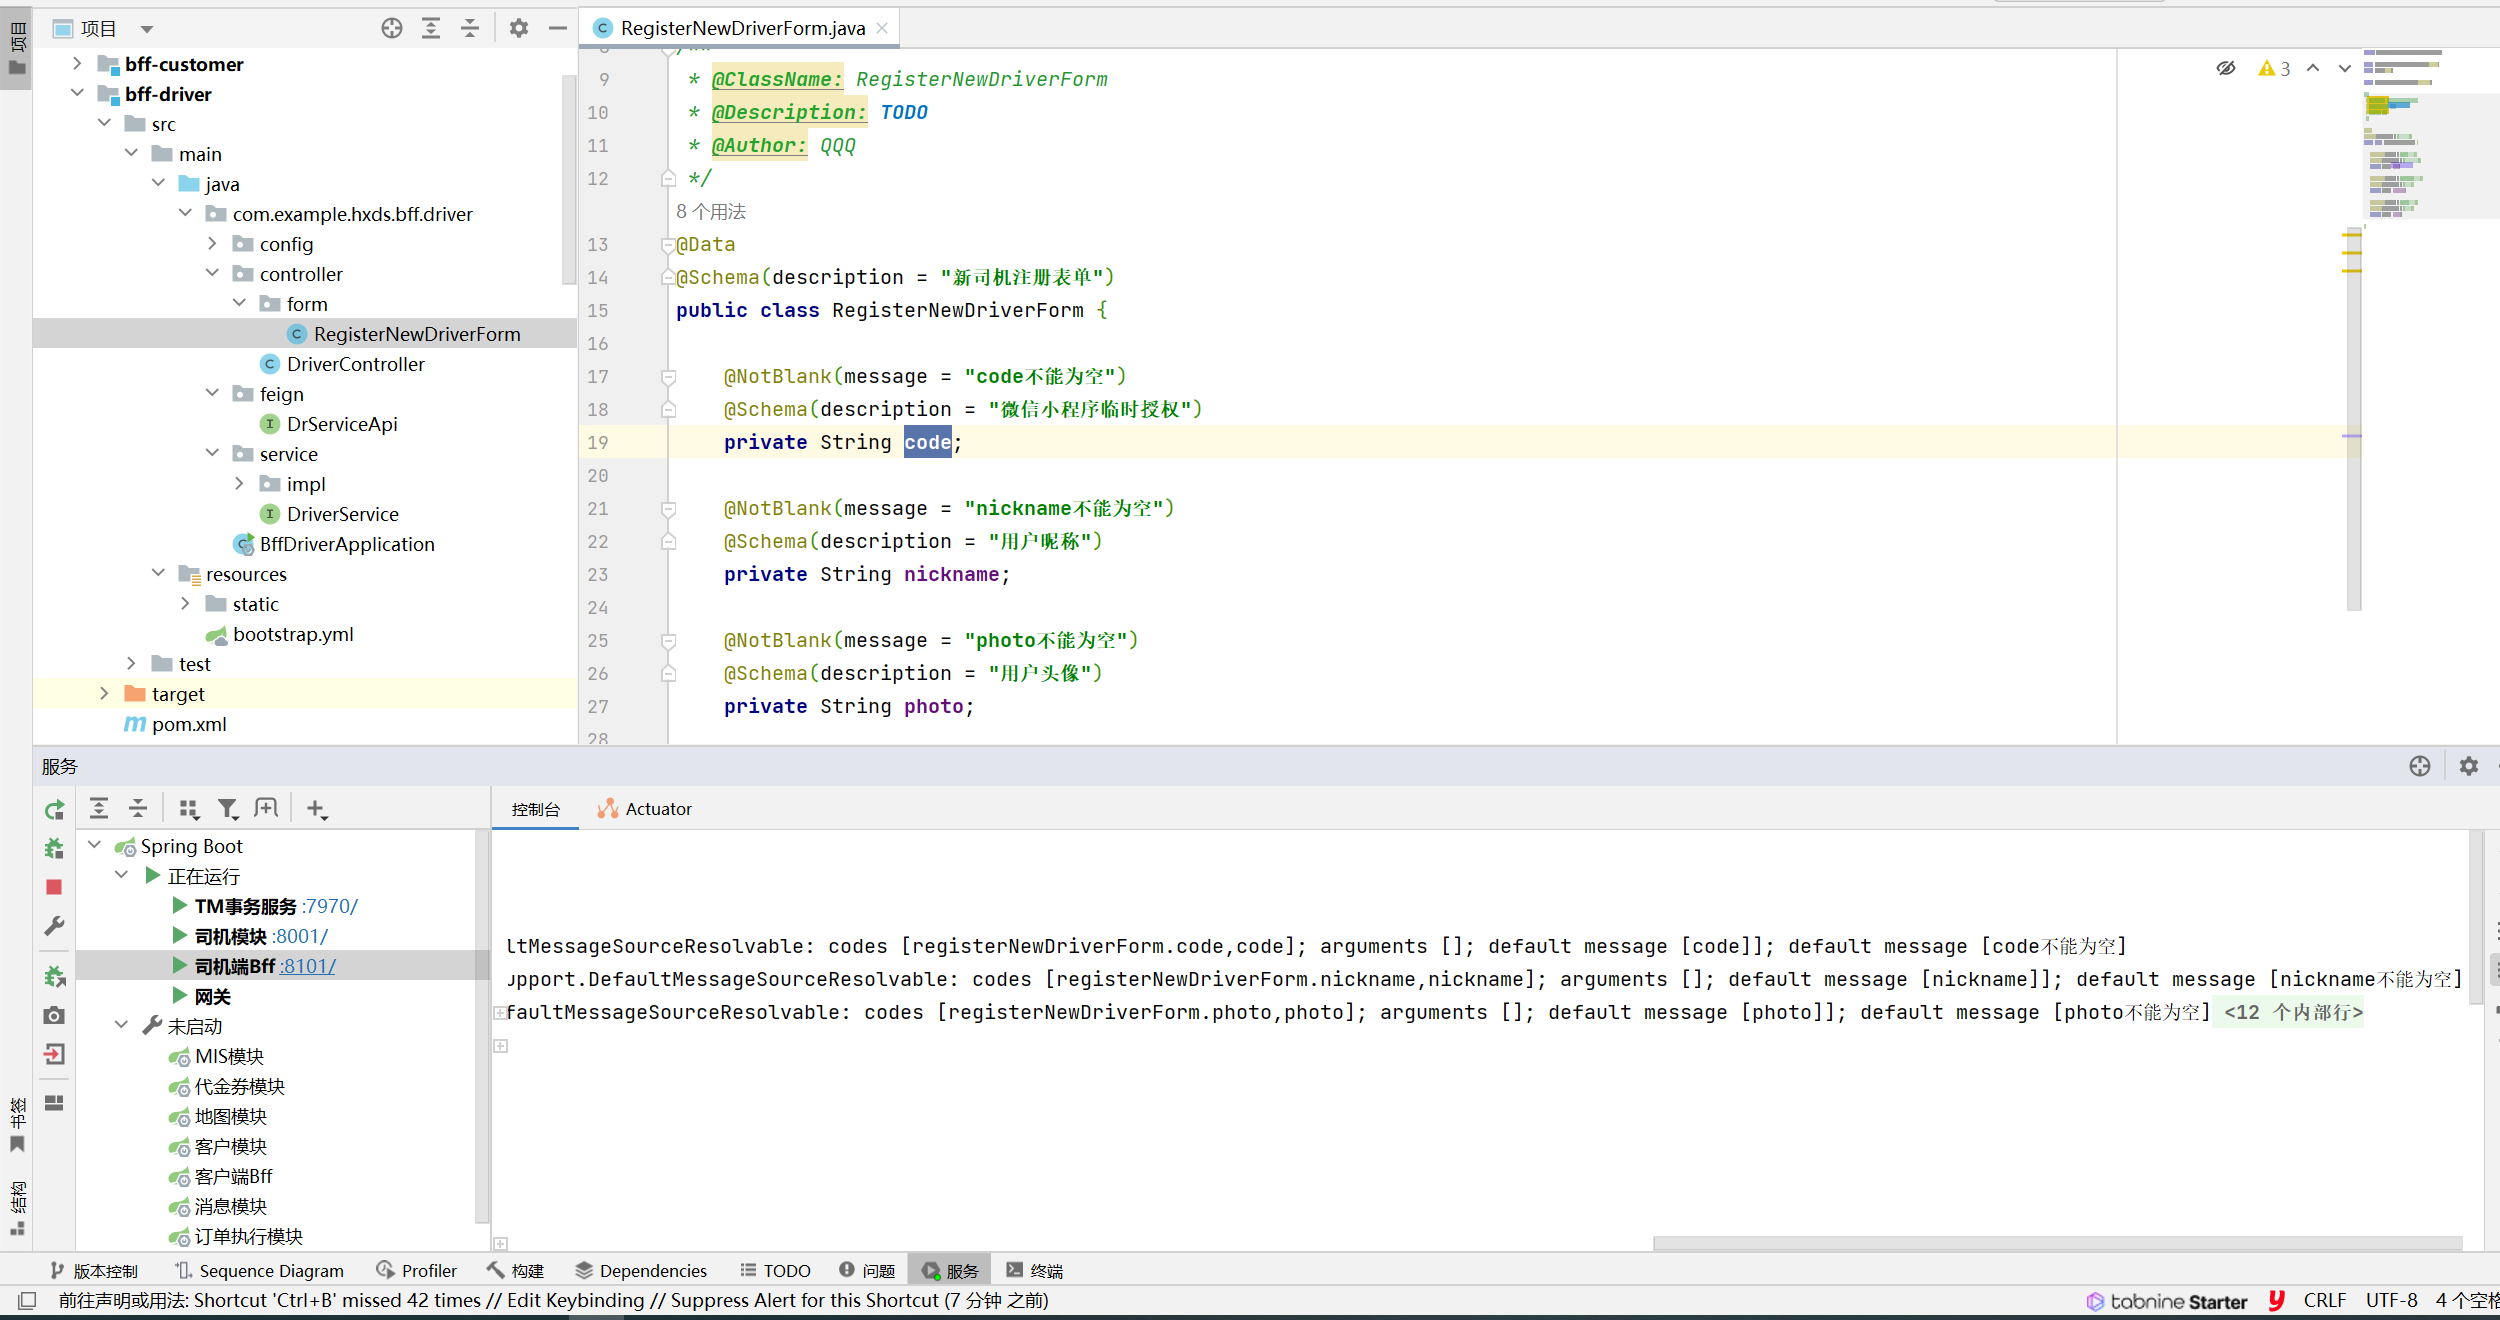Click the camera thread dump icon
This screenshot has height=1320, width=2500.
54,1016
